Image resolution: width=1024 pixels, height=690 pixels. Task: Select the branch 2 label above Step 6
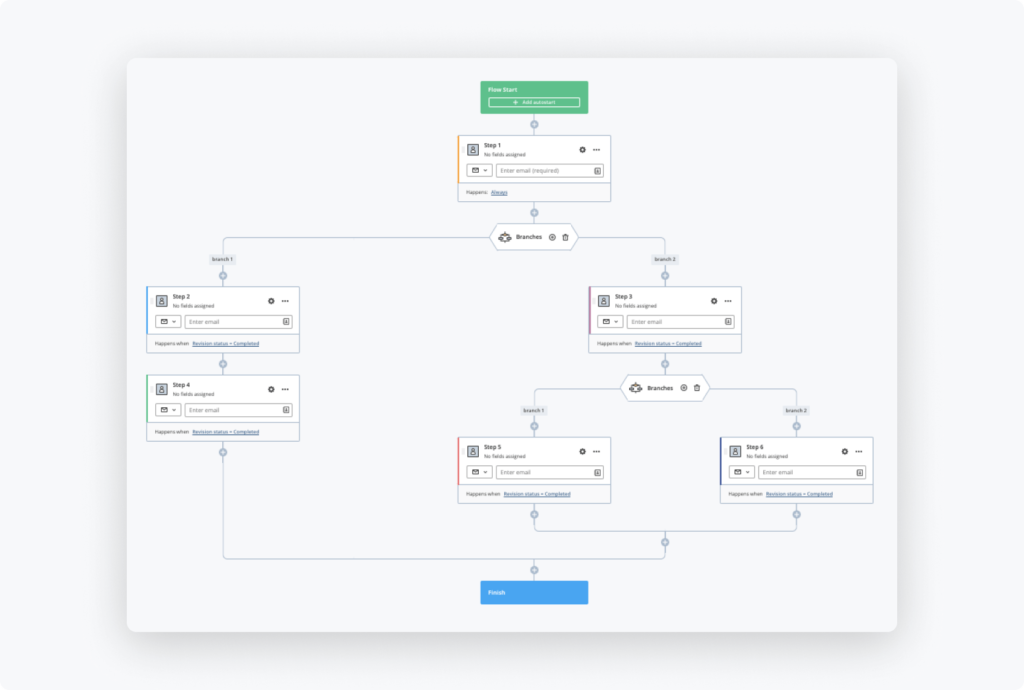(796, 410)
